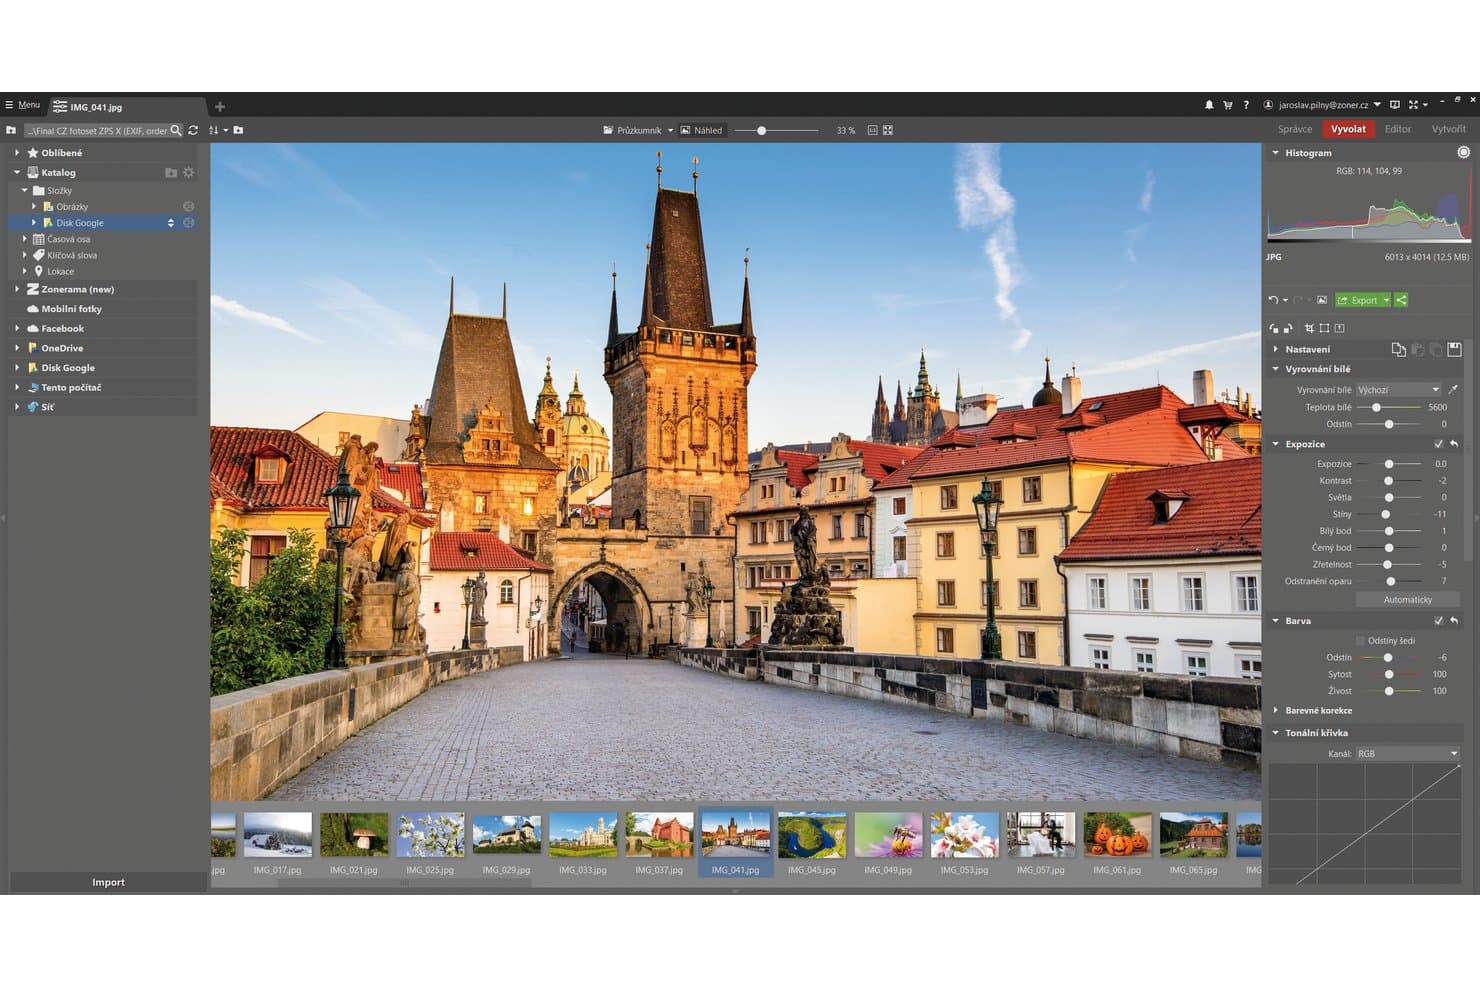Refresh the folder with the reload icon
The image size is (1480, 987).
(x=193, y=130)
